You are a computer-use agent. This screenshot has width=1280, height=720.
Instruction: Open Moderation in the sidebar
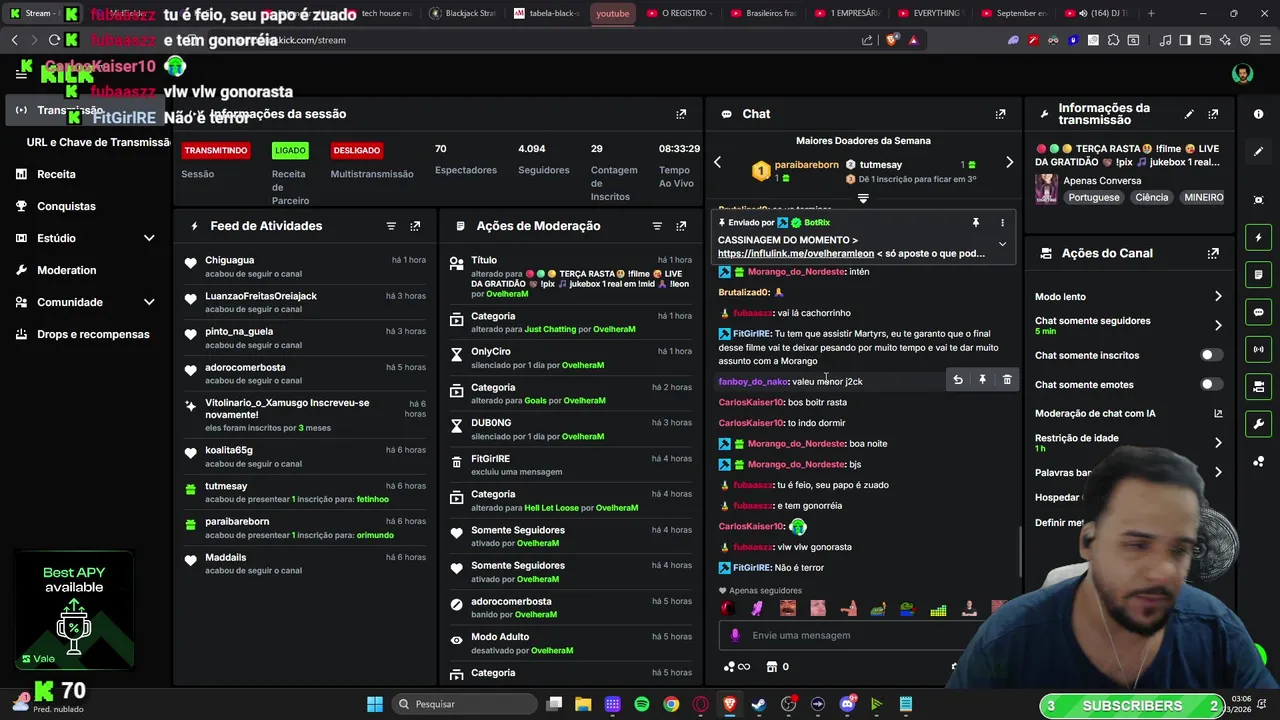point(66,270)
